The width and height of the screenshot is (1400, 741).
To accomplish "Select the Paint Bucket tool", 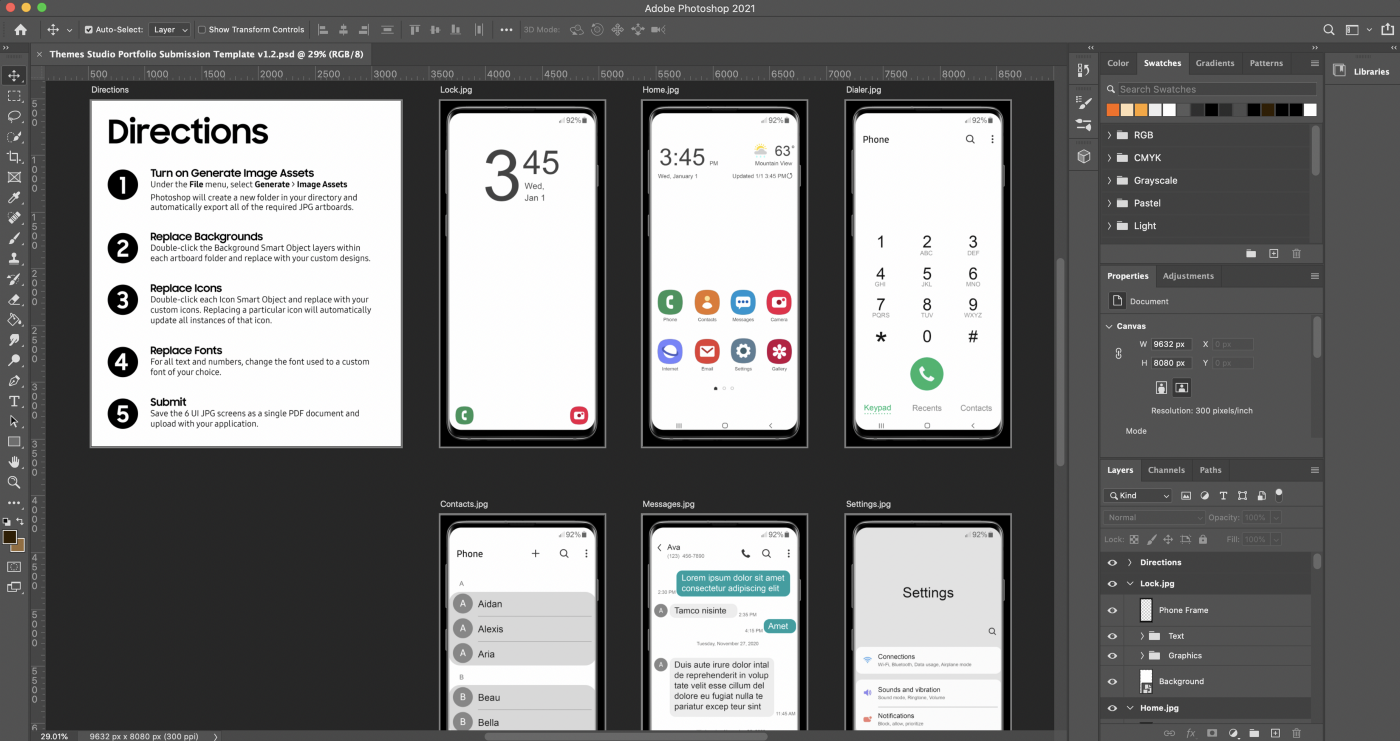I will coord(14,320).
